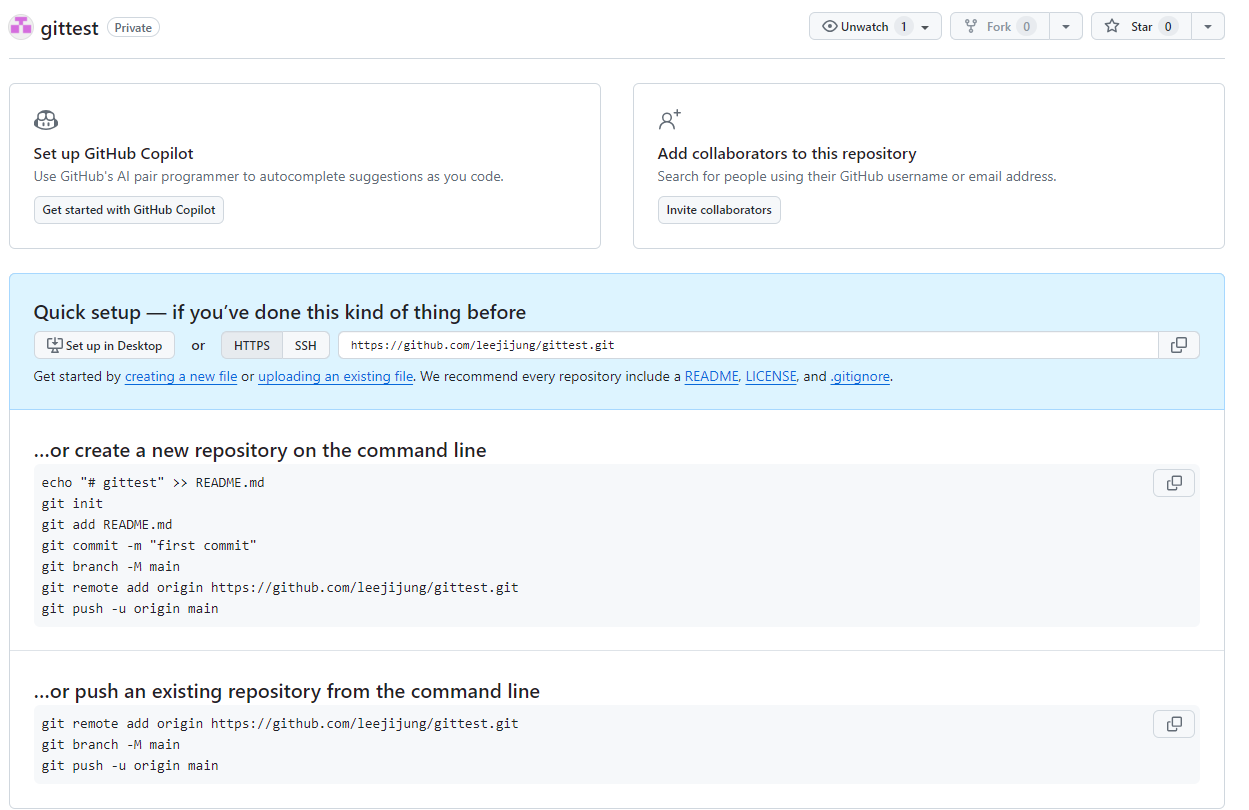Open the README link
The image size is (1249, 810).
(x=711, y=377)
